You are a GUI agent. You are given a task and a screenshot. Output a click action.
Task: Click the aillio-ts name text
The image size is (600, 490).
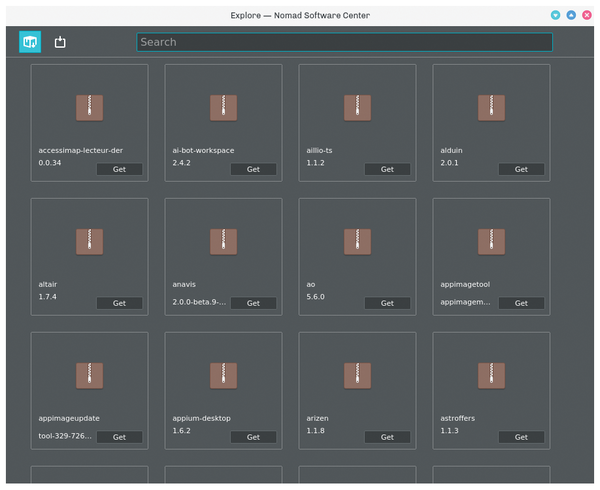coord(319,150)
